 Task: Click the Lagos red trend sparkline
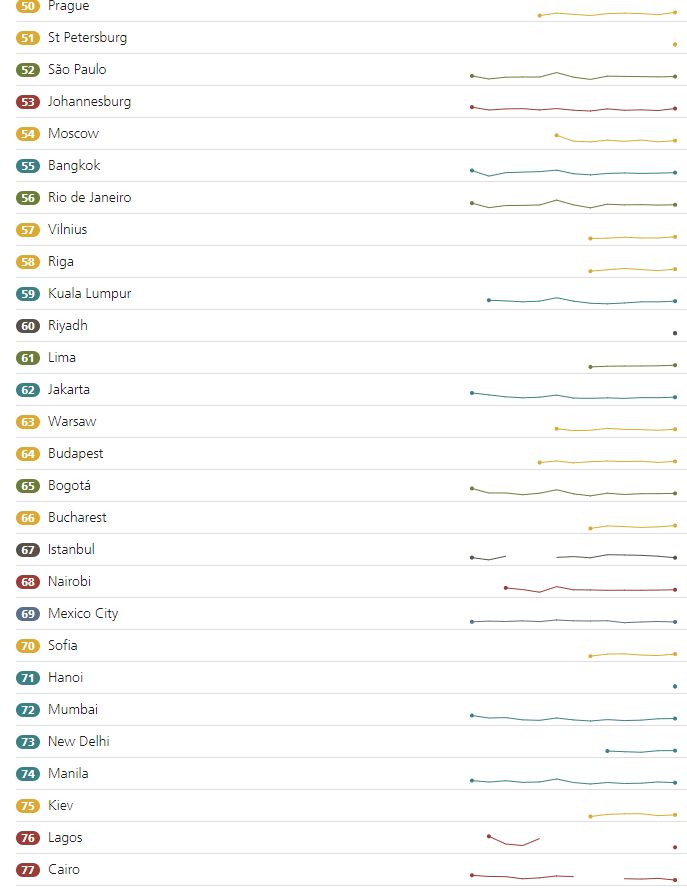[x=514, y=843]
